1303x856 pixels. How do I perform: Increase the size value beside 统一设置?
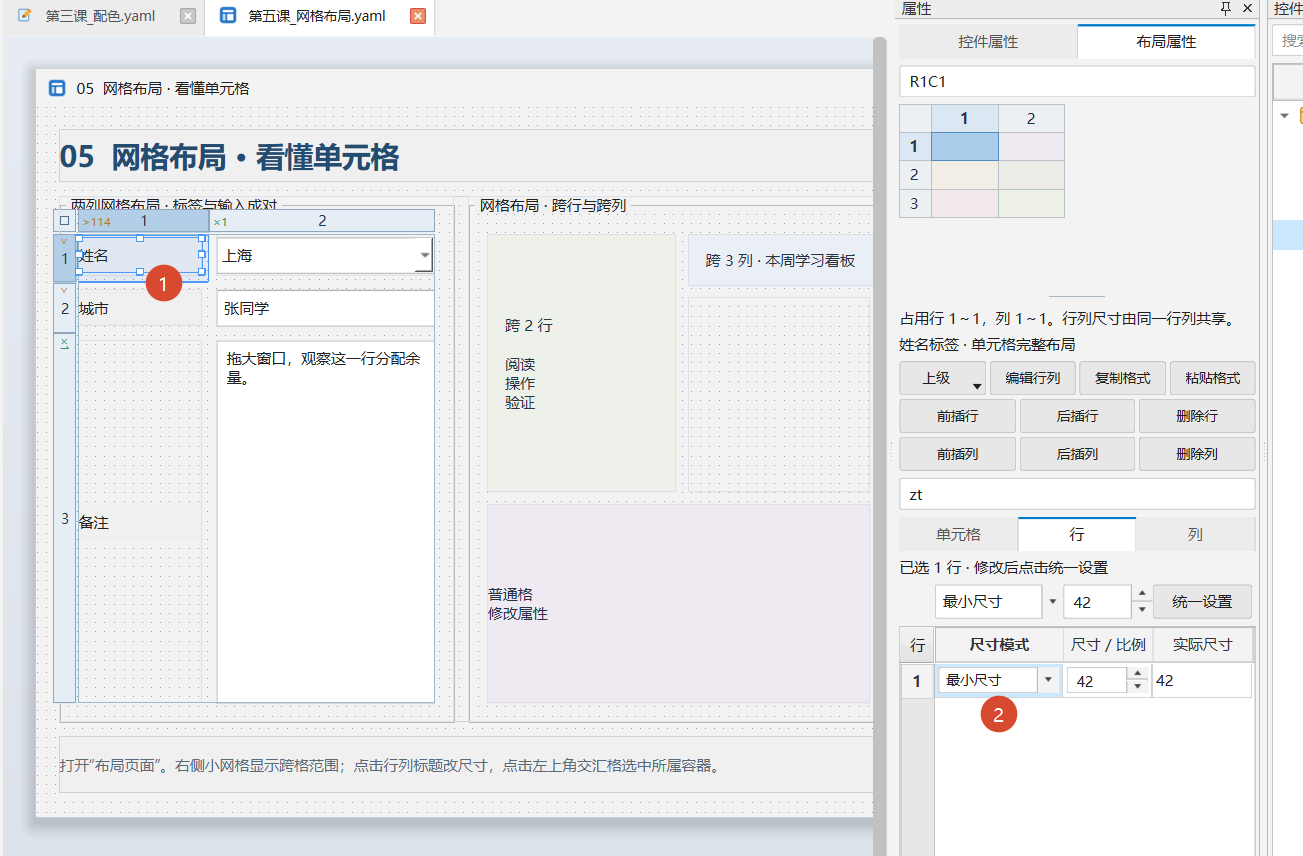pyautogui.click(x=1141, y=594)
